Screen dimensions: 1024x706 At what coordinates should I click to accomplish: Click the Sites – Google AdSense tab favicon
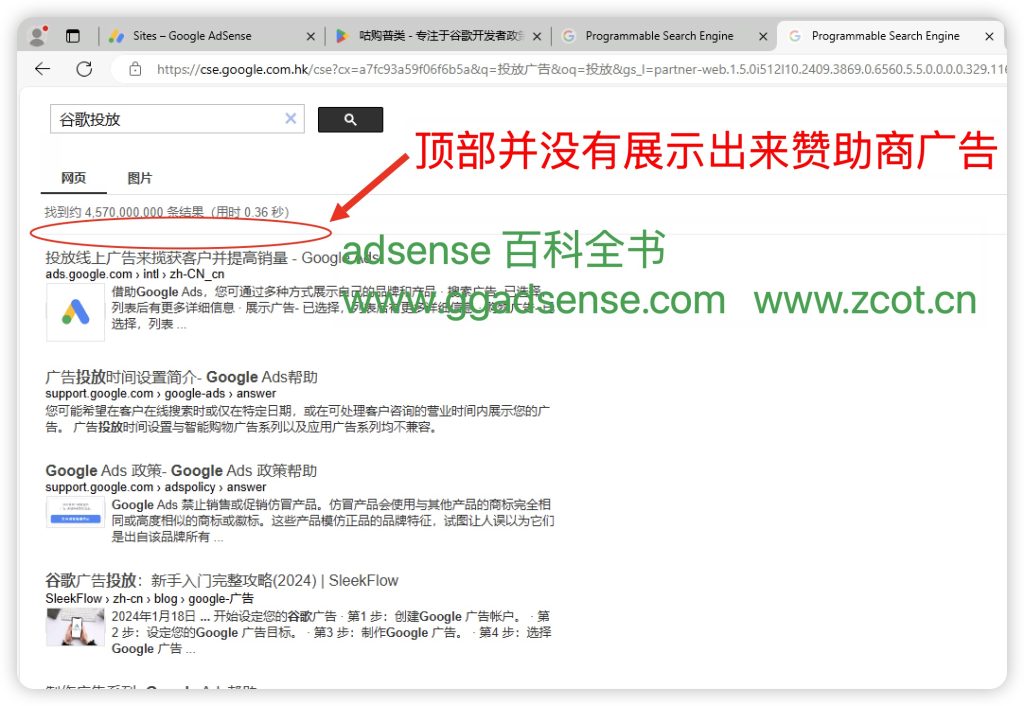tap(116, 37)
